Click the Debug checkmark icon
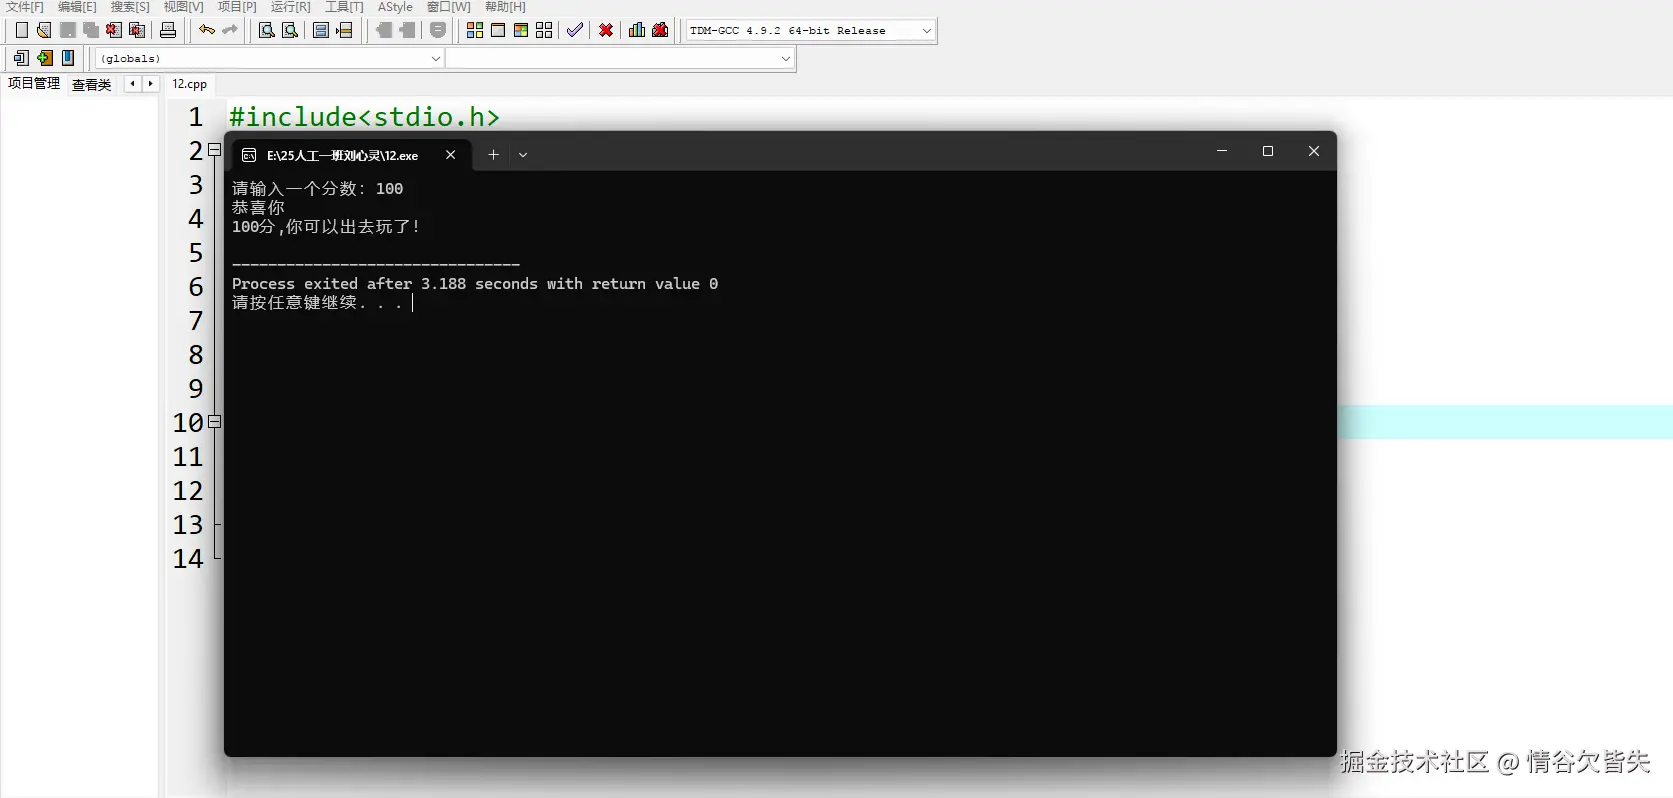 [575, 30]
